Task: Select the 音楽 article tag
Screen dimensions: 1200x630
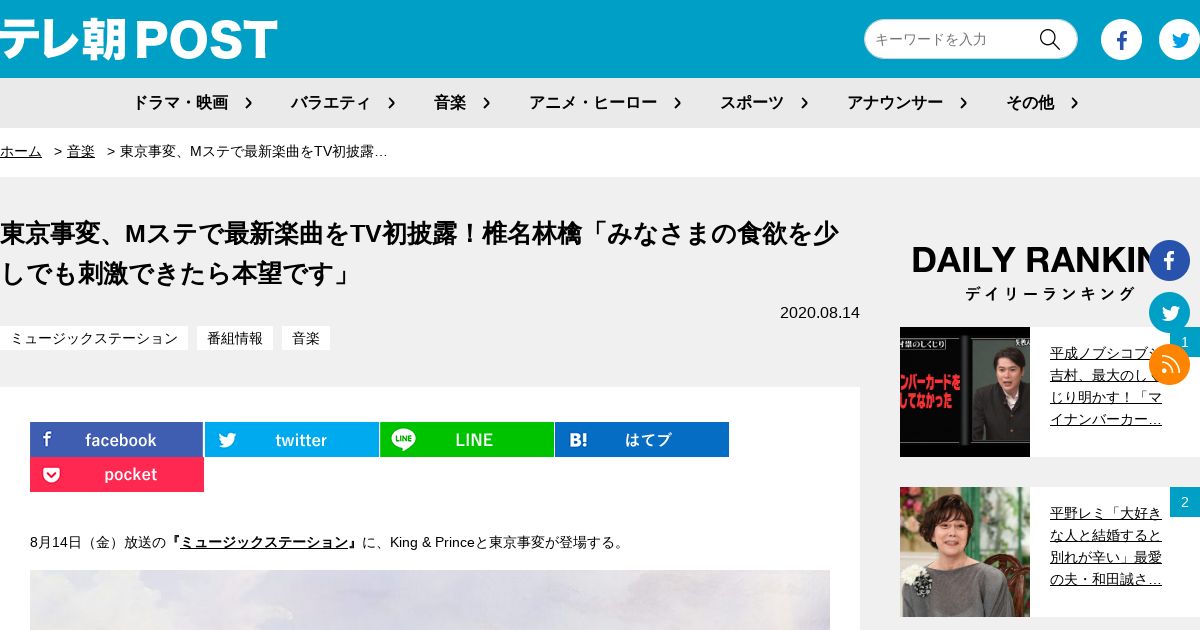Action: tap(306, 338)
